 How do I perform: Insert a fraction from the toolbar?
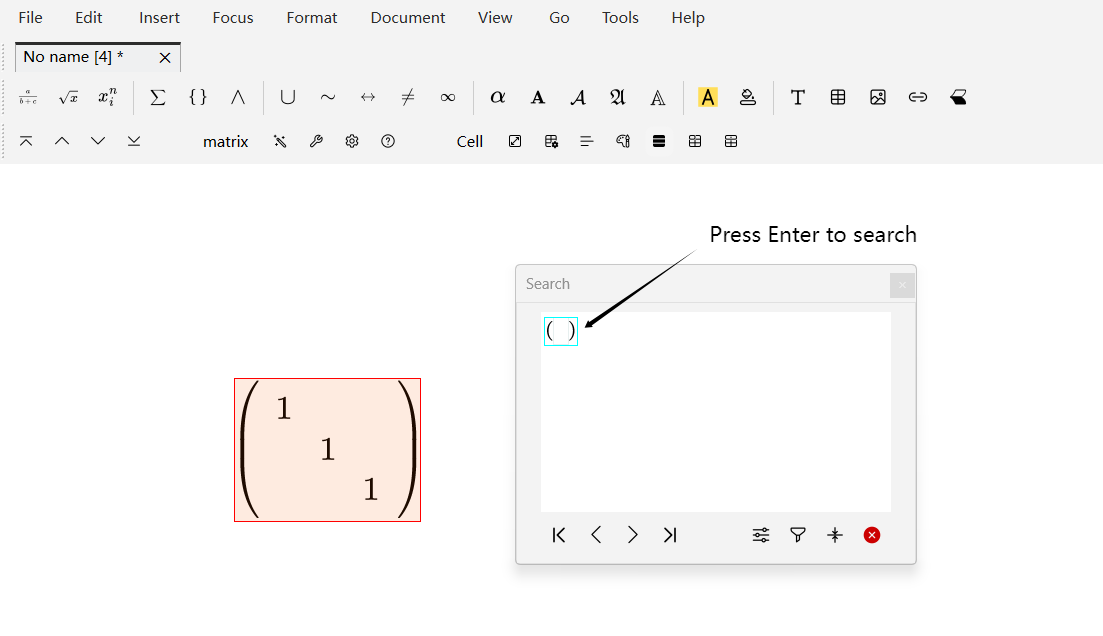tap(28, 97)
